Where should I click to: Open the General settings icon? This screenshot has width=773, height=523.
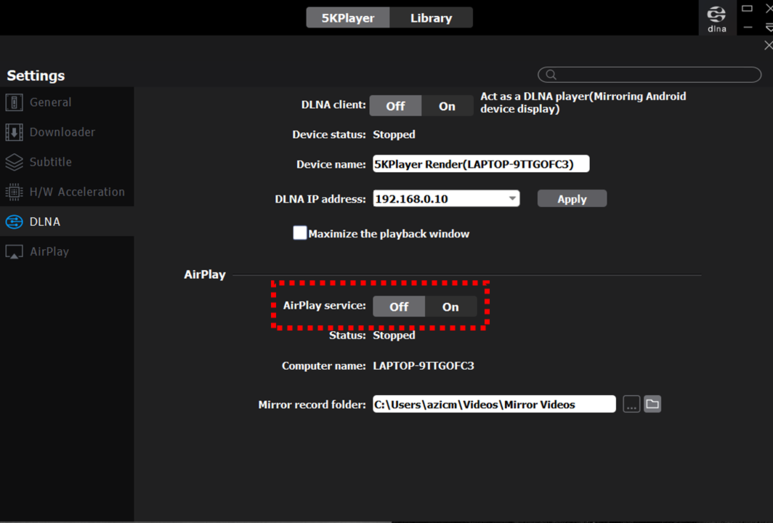14,103
